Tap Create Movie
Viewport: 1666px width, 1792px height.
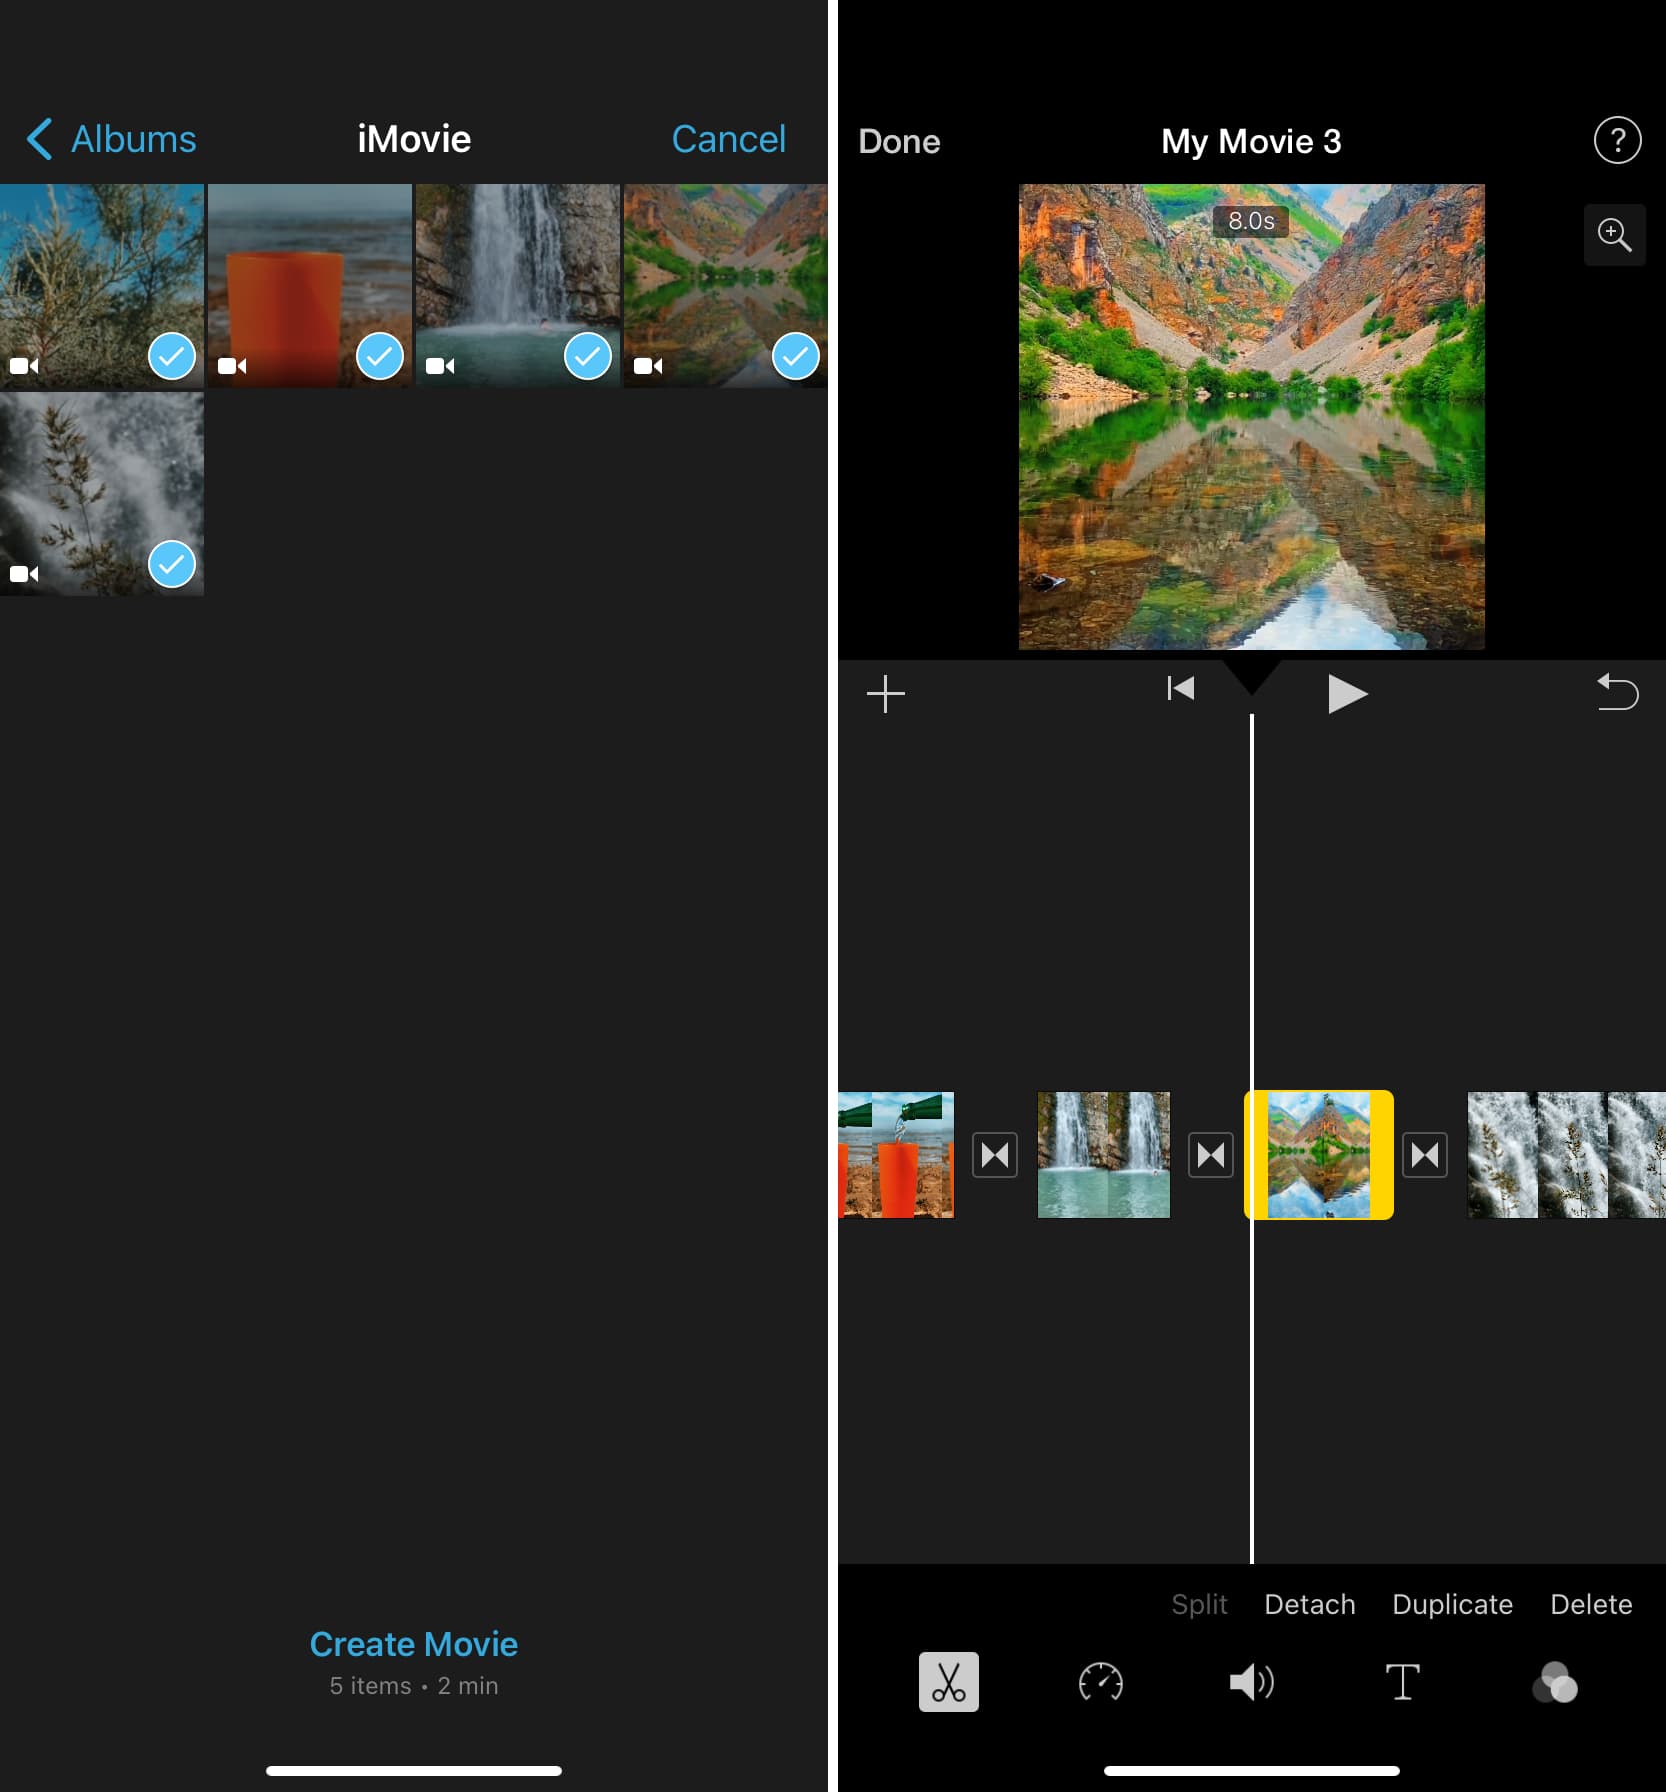[x=414, y=1644]
